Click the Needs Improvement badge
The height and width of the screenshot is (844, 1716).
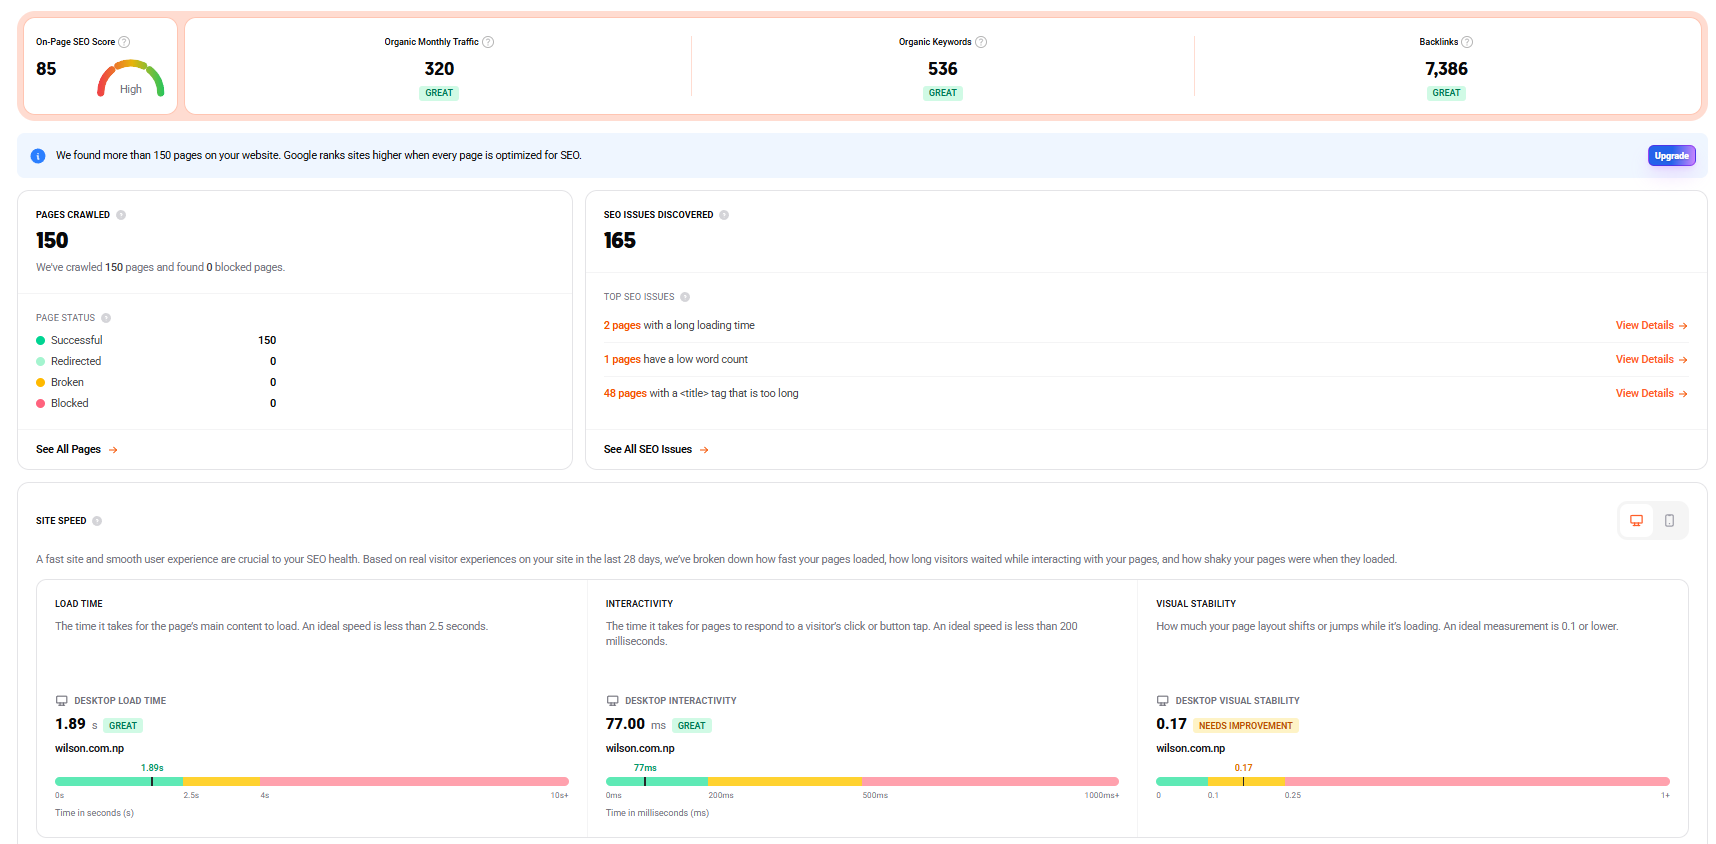click(1245, 726)
